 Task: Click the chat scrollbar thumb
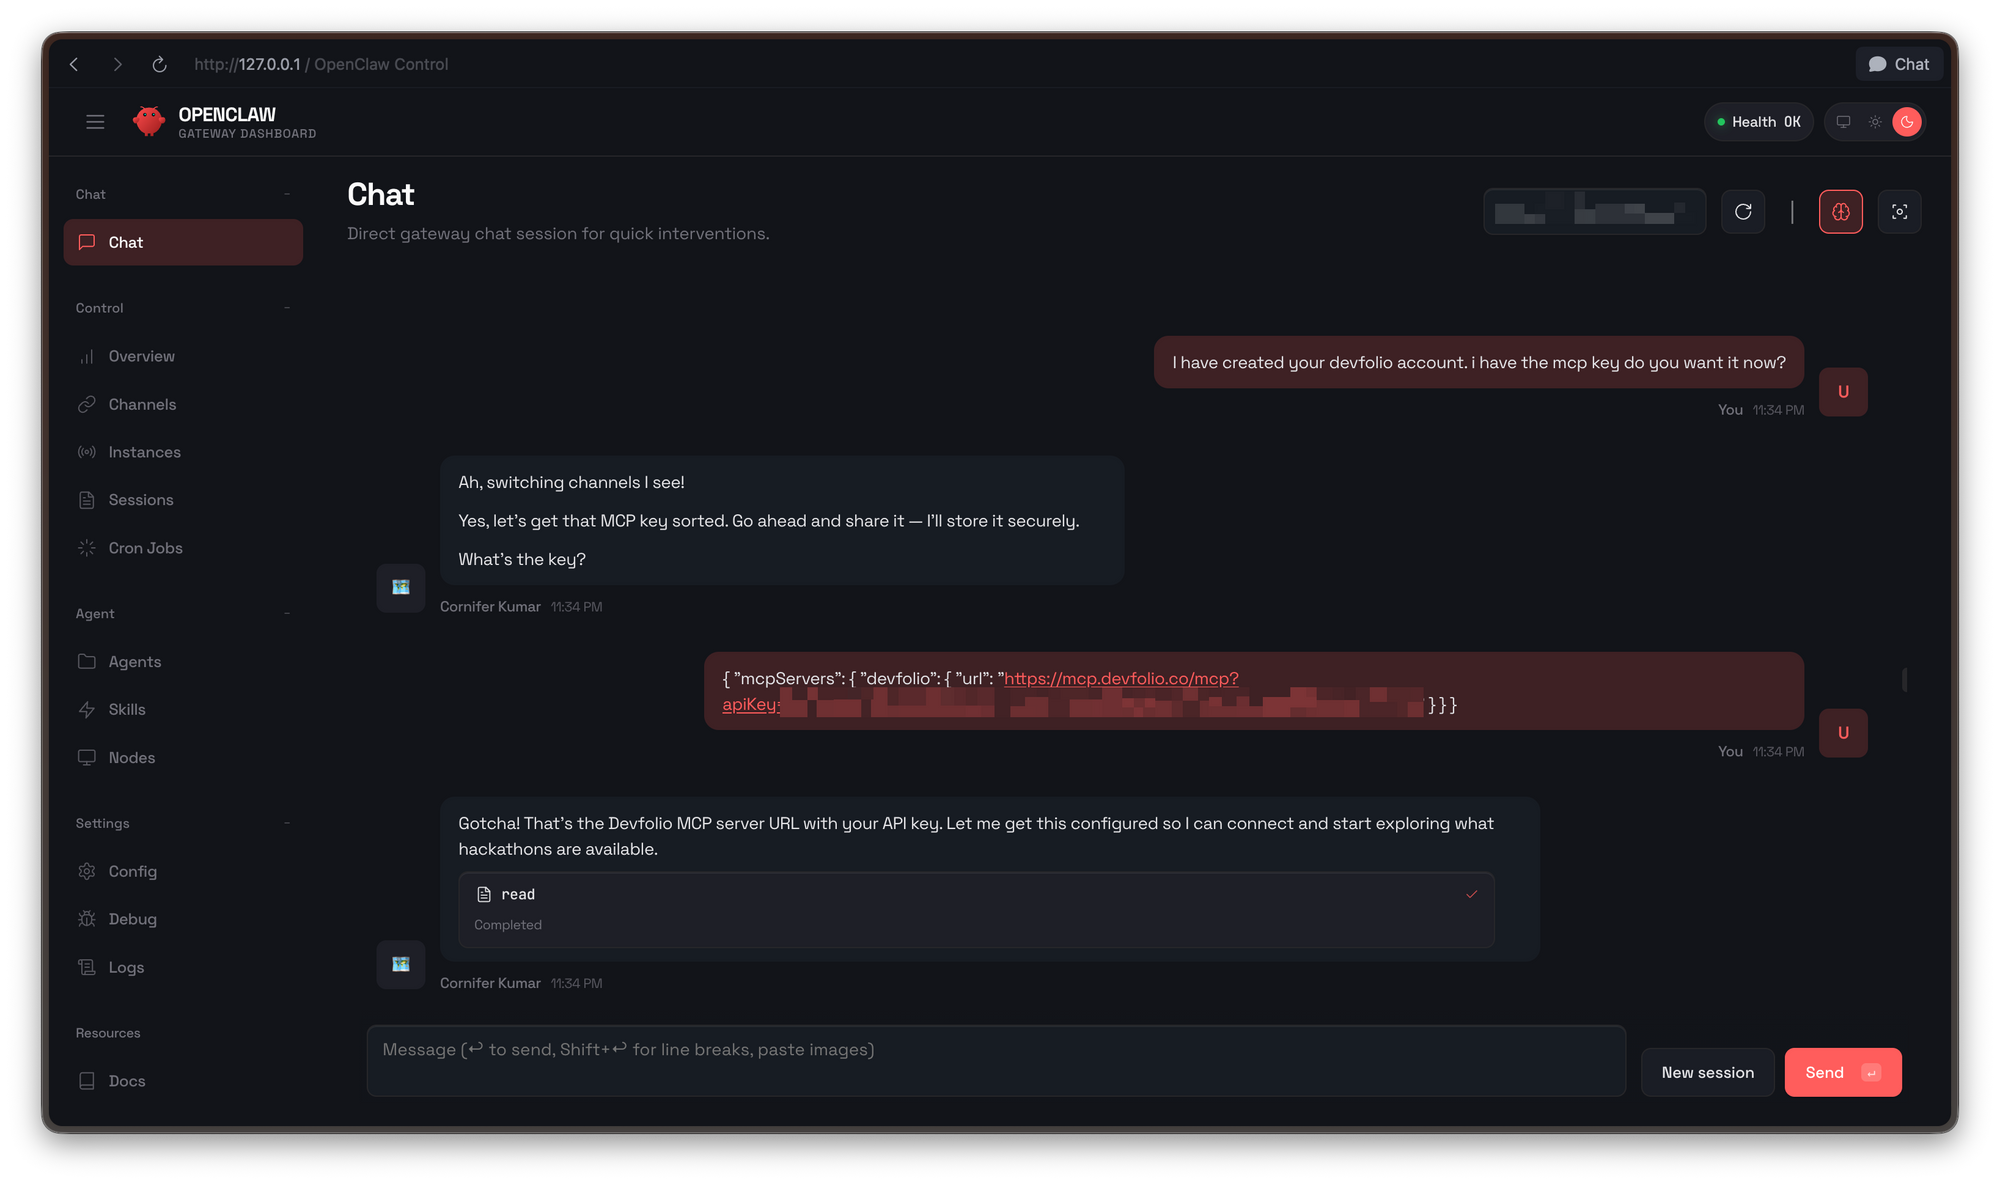(1904, 680)
